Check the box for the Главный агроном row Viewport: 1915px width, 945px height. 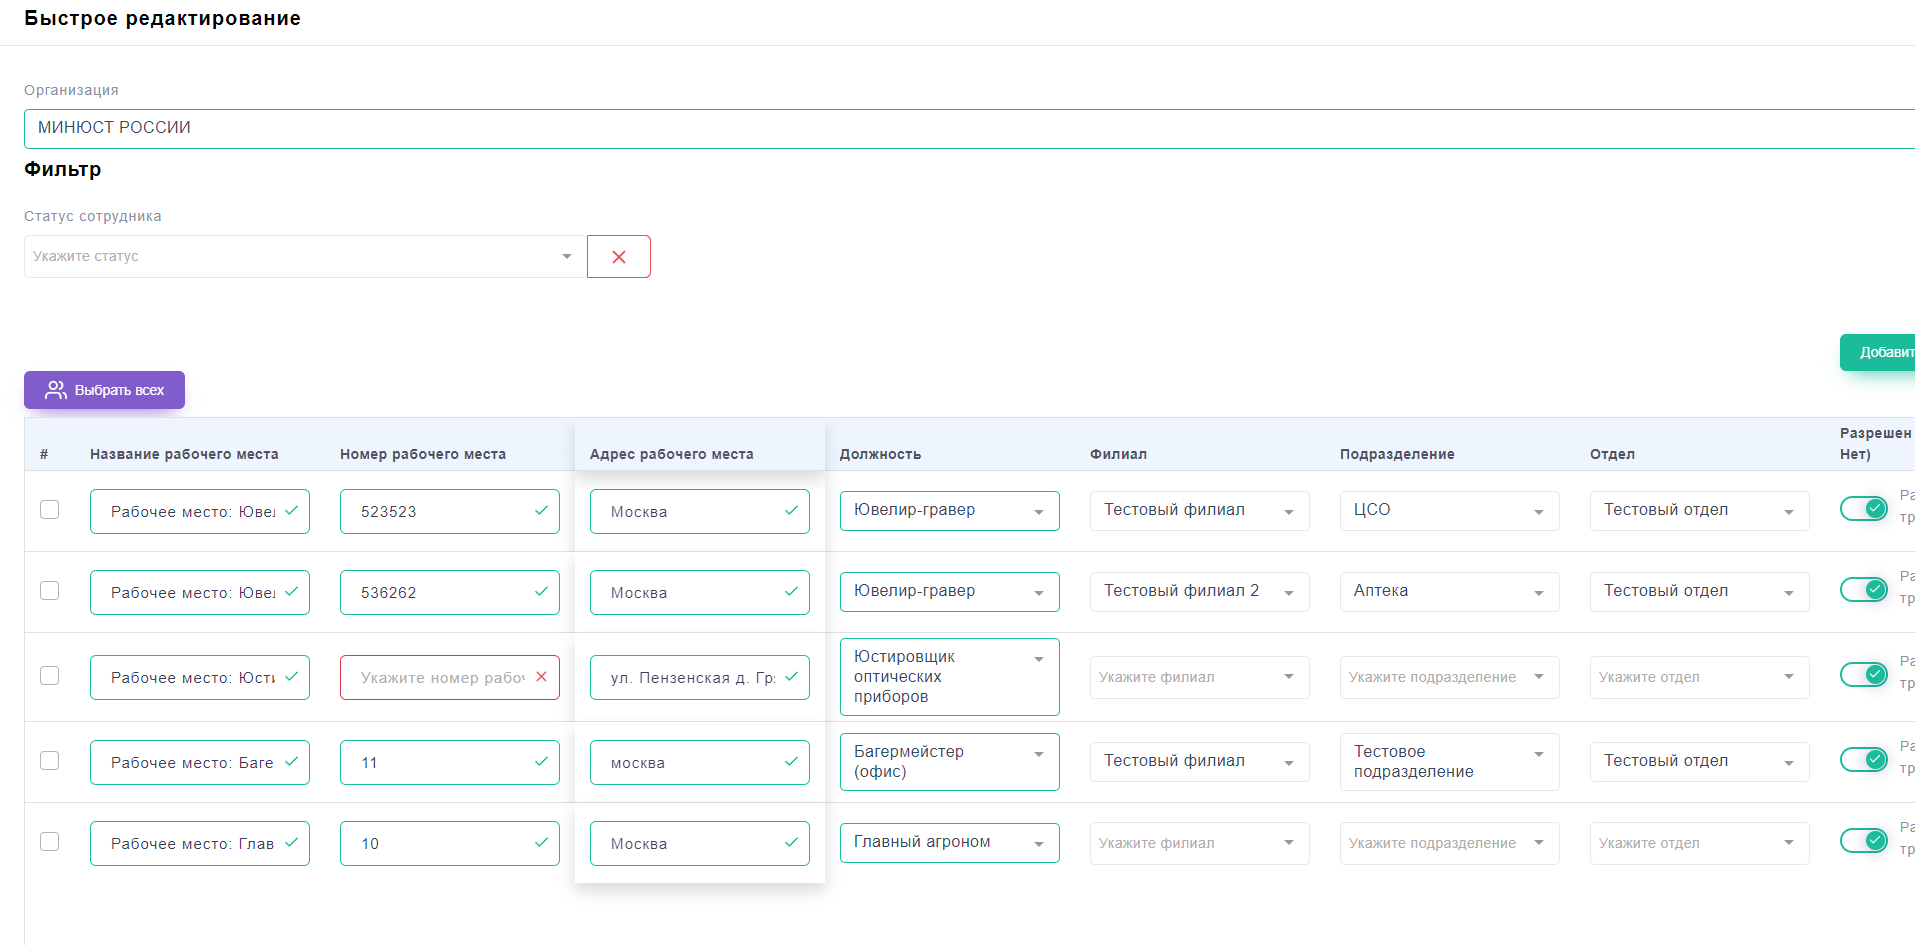tap(49, 842)
